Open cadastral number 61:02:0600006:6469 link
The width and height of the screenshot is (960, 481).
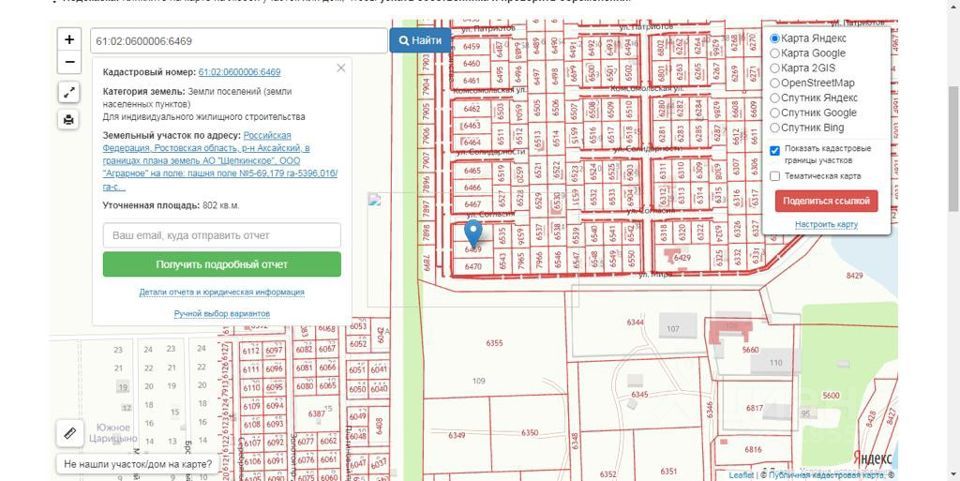click(x=239, y=72)
